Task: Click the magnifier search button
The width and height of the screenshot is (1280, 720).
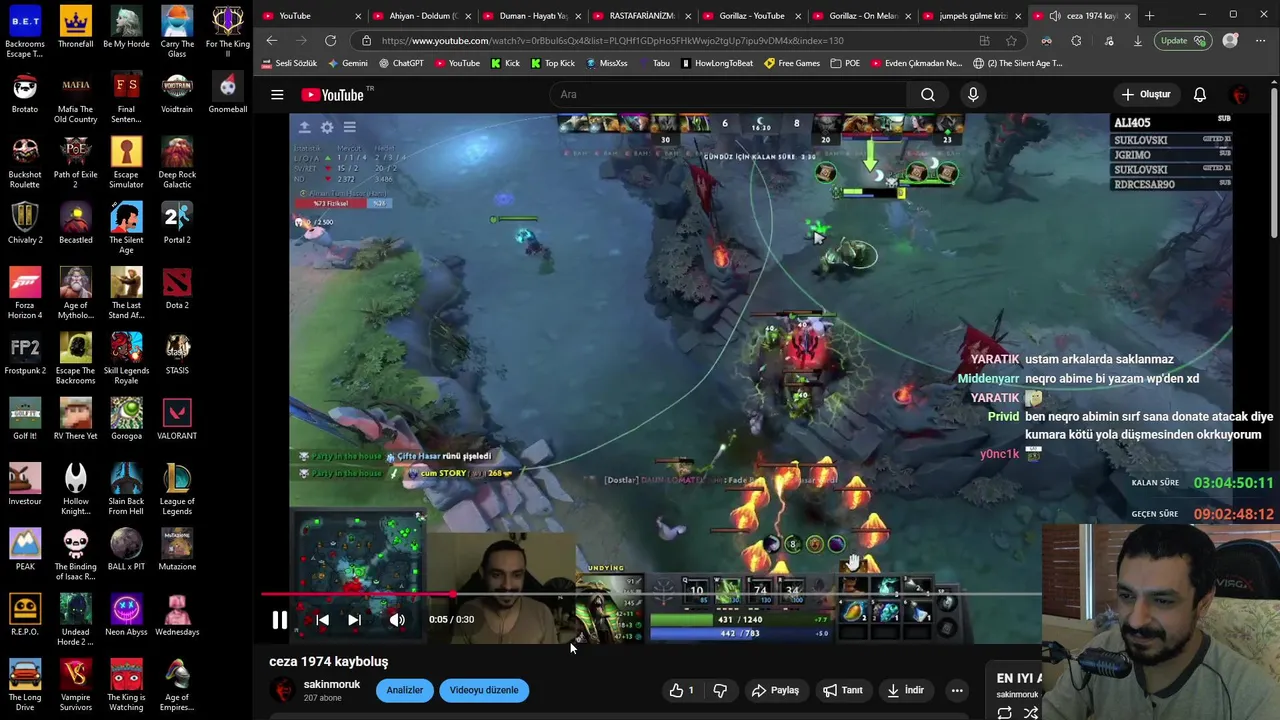Action: [928, 95]
